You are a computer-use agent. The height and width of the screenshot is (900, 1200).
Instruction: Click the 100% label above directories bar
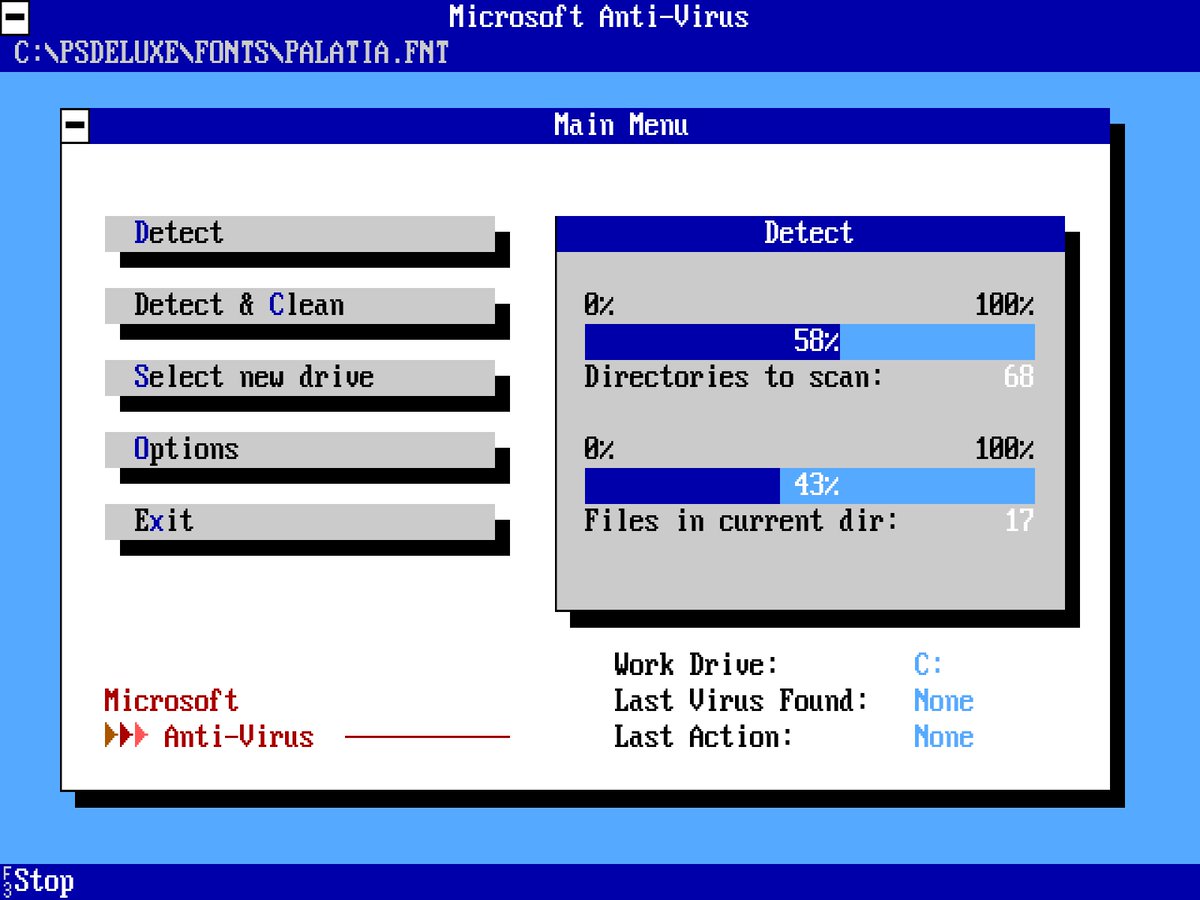pos(1004,305)
